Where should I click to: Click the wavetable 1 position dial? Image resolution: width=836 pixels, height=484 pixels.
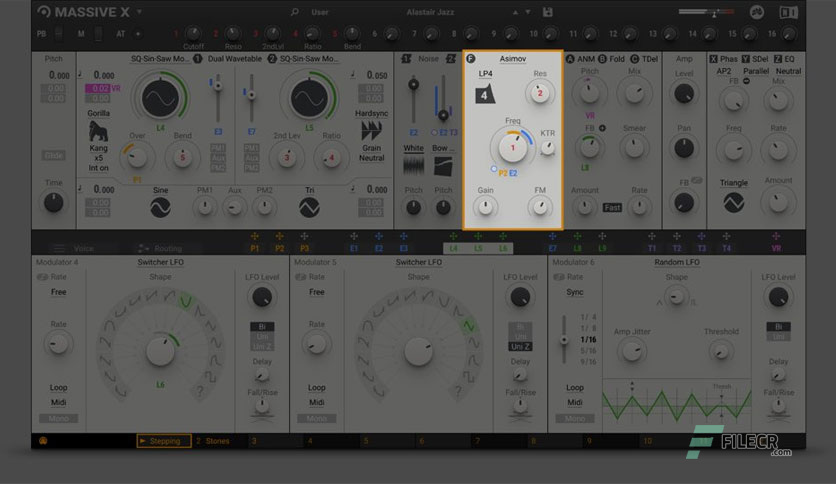[160, 98]
